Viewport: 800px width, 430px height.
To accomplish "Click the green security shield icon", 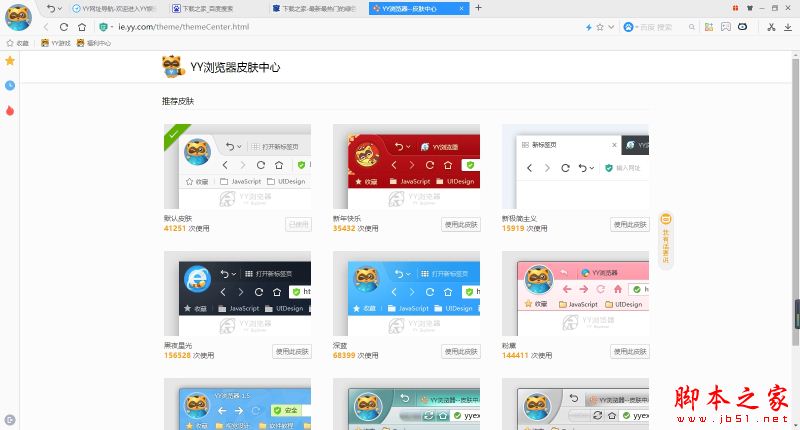I will click(x=104, y=27).
